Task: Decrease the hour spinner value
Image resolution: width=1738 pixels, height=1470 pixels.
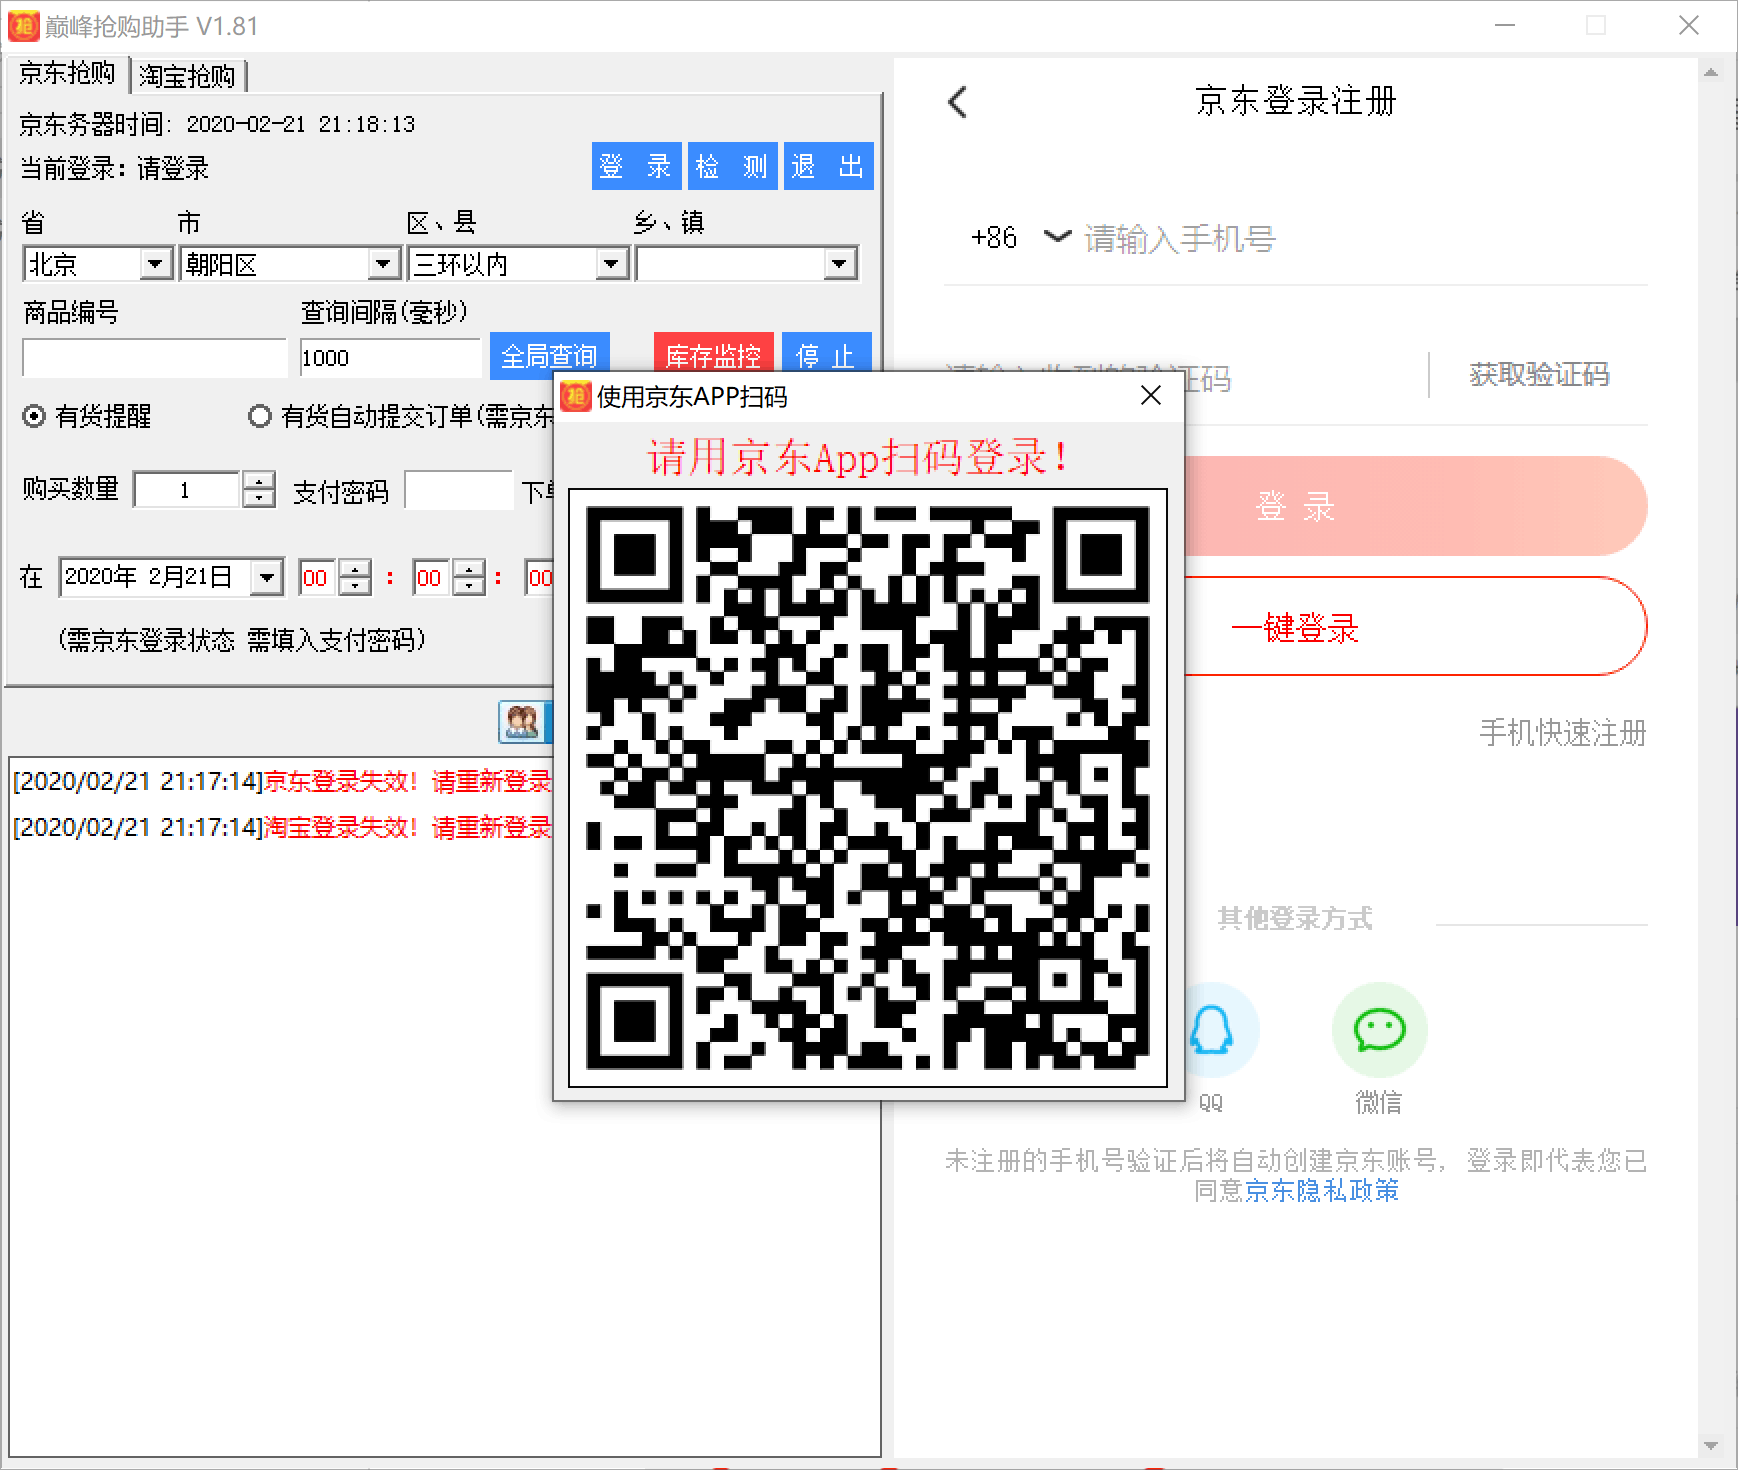Action: [355, 587]
